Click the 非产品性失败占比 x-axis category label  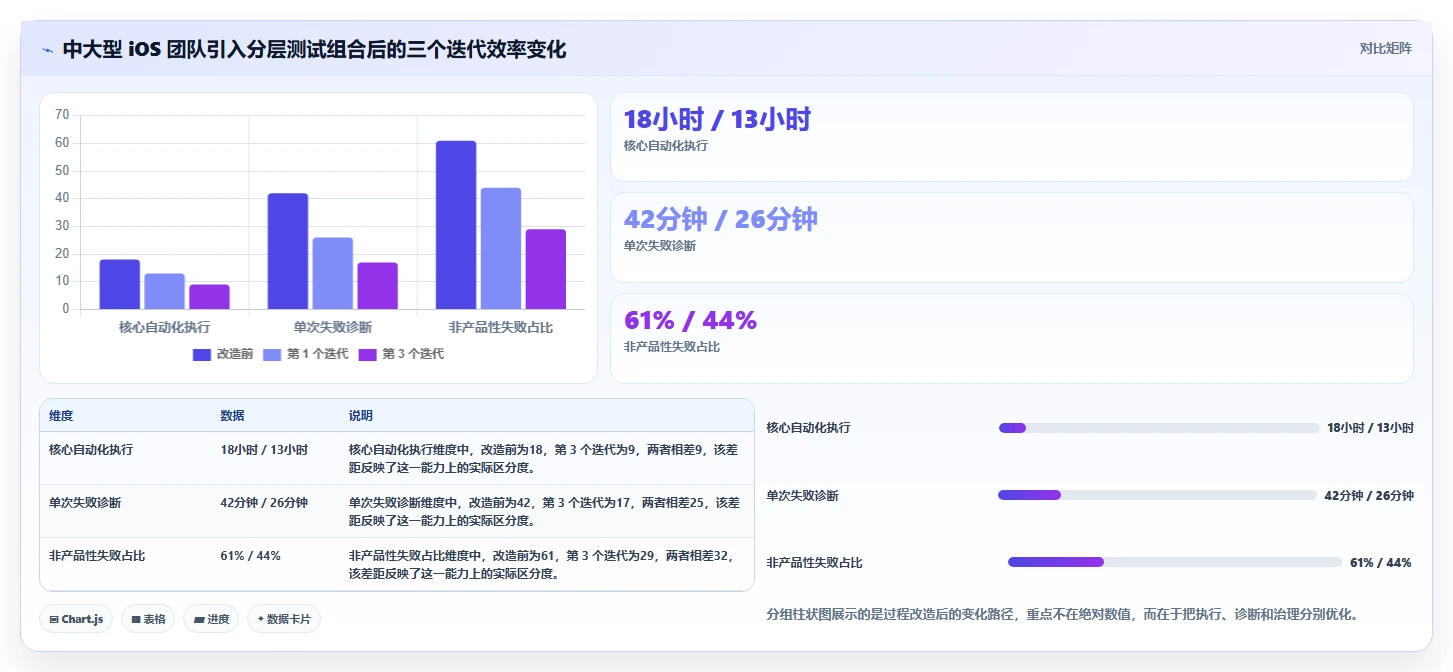pos(501,327)
